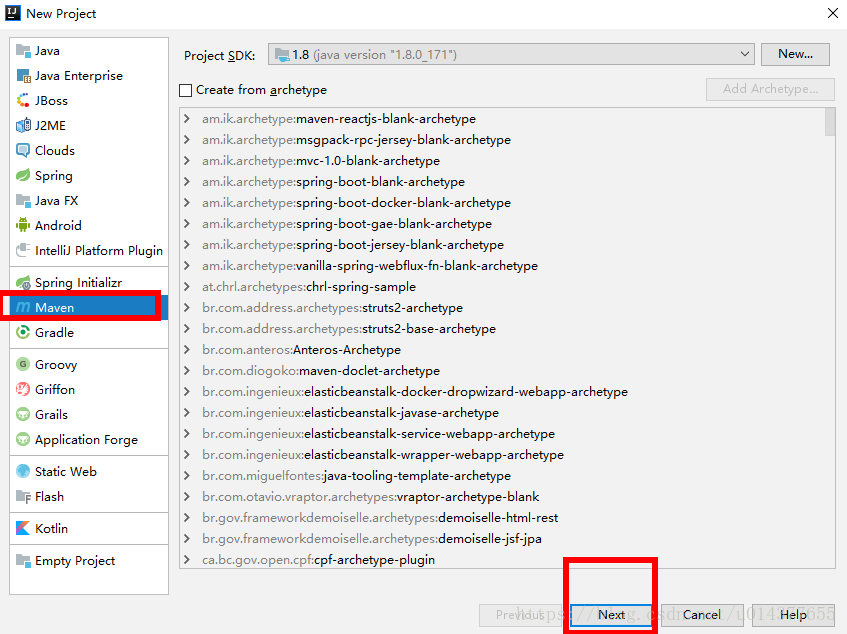Select struts2-base-archetype row
Screen dimensions: 847x634
pos(502,328)
